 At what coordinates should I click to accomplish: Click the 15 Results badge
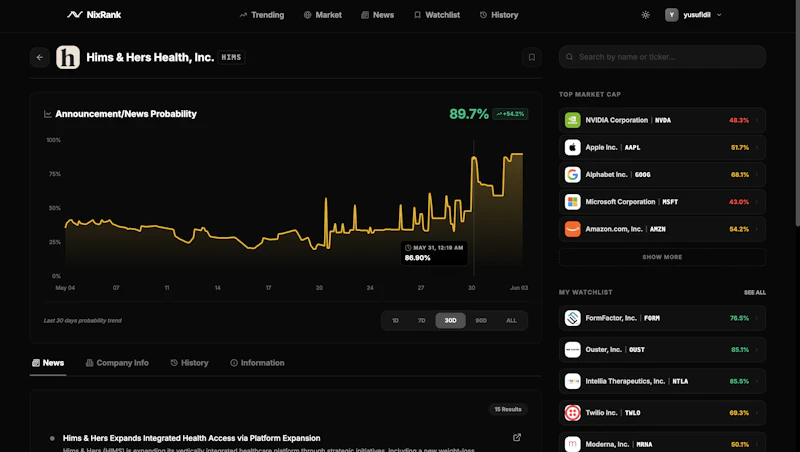508,409
